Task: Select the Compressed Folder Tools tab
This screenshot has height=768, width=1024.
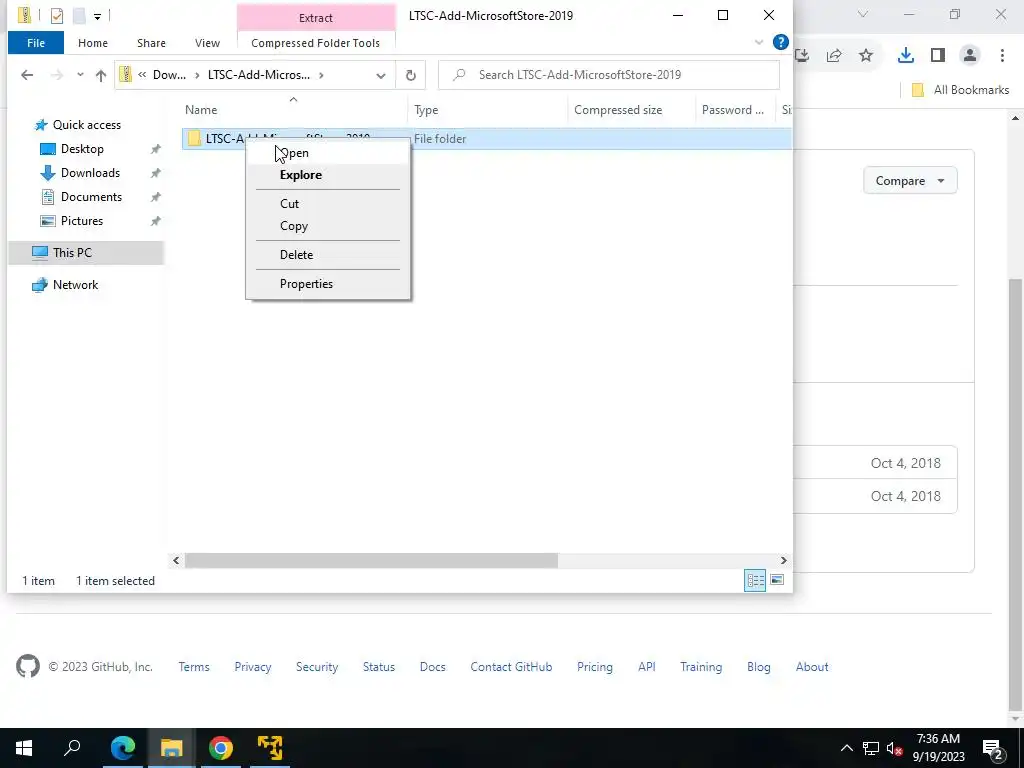Action: pos(315,43)
